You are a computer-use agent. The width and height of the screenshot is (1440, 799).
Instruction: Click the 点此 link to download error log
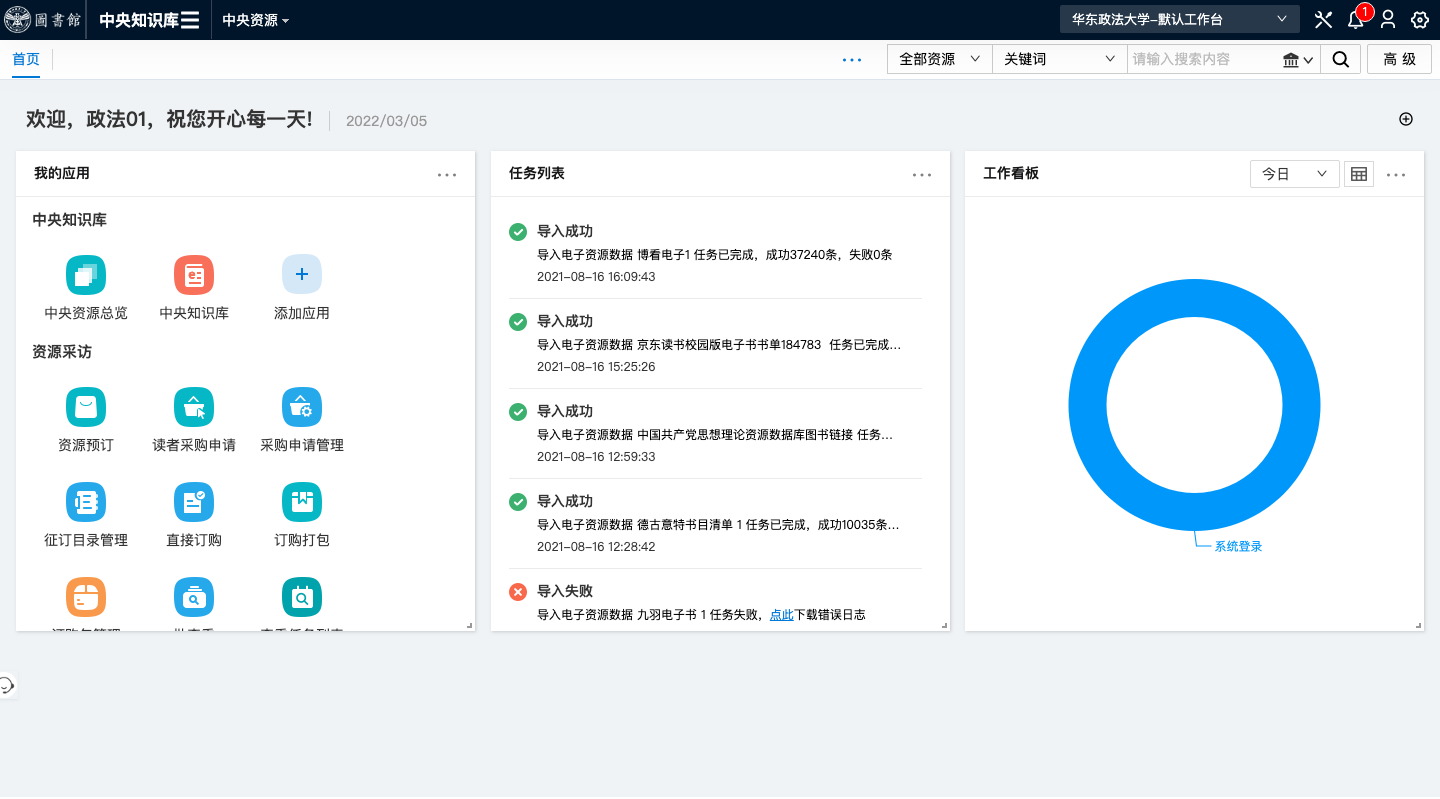click(x=781, y=615)
